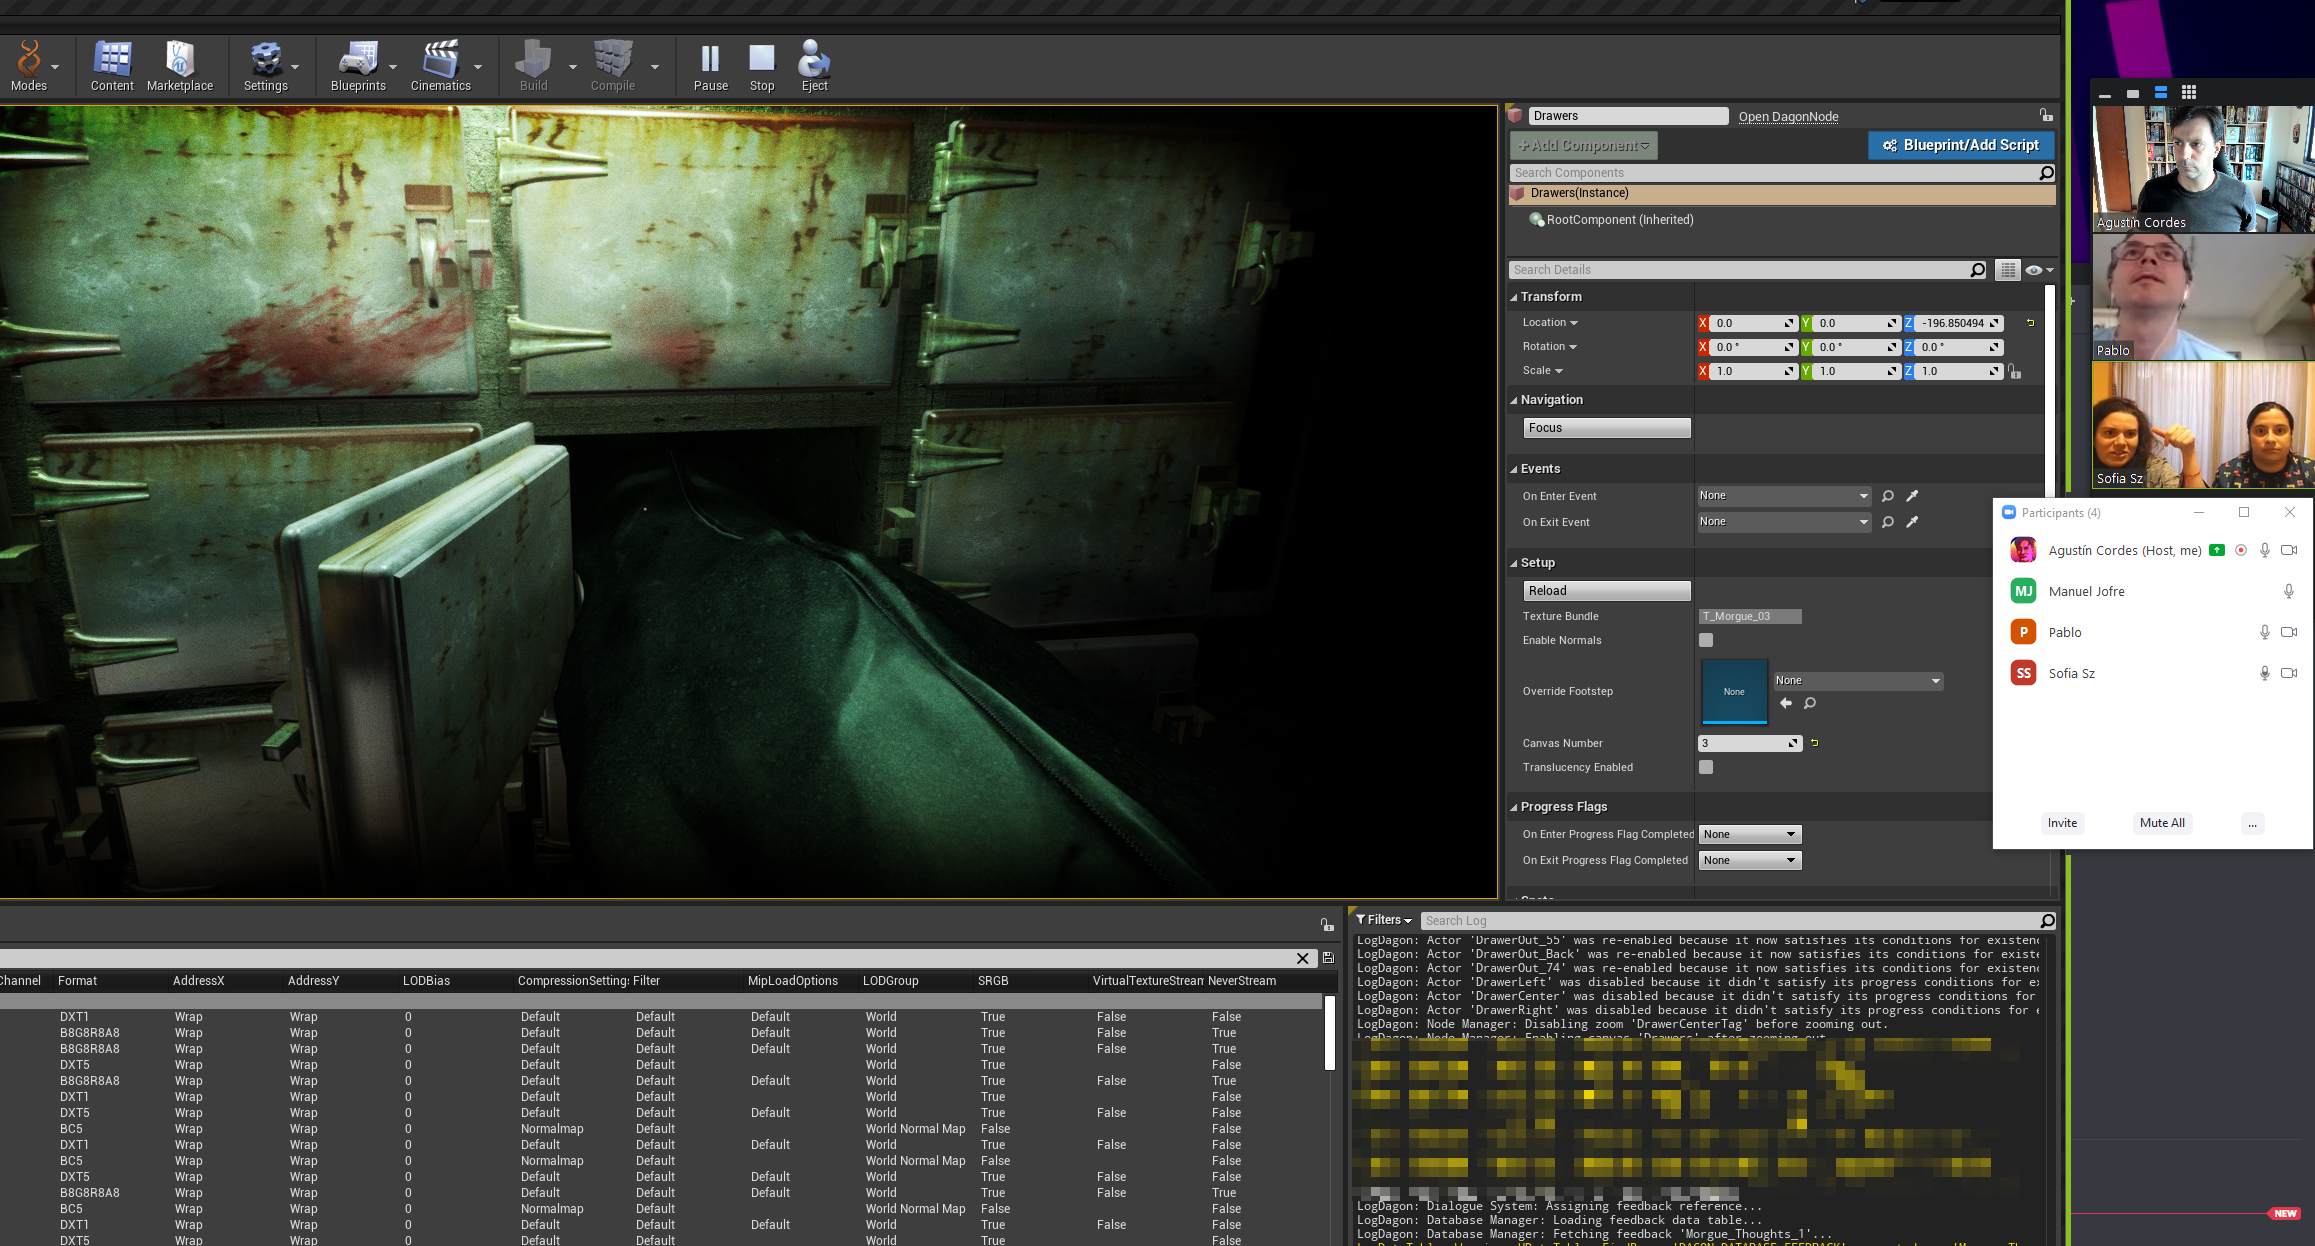The width and height of the screenshot is (2315, 1246).
Task: Click the Reload button
Action: (1607, 591)
